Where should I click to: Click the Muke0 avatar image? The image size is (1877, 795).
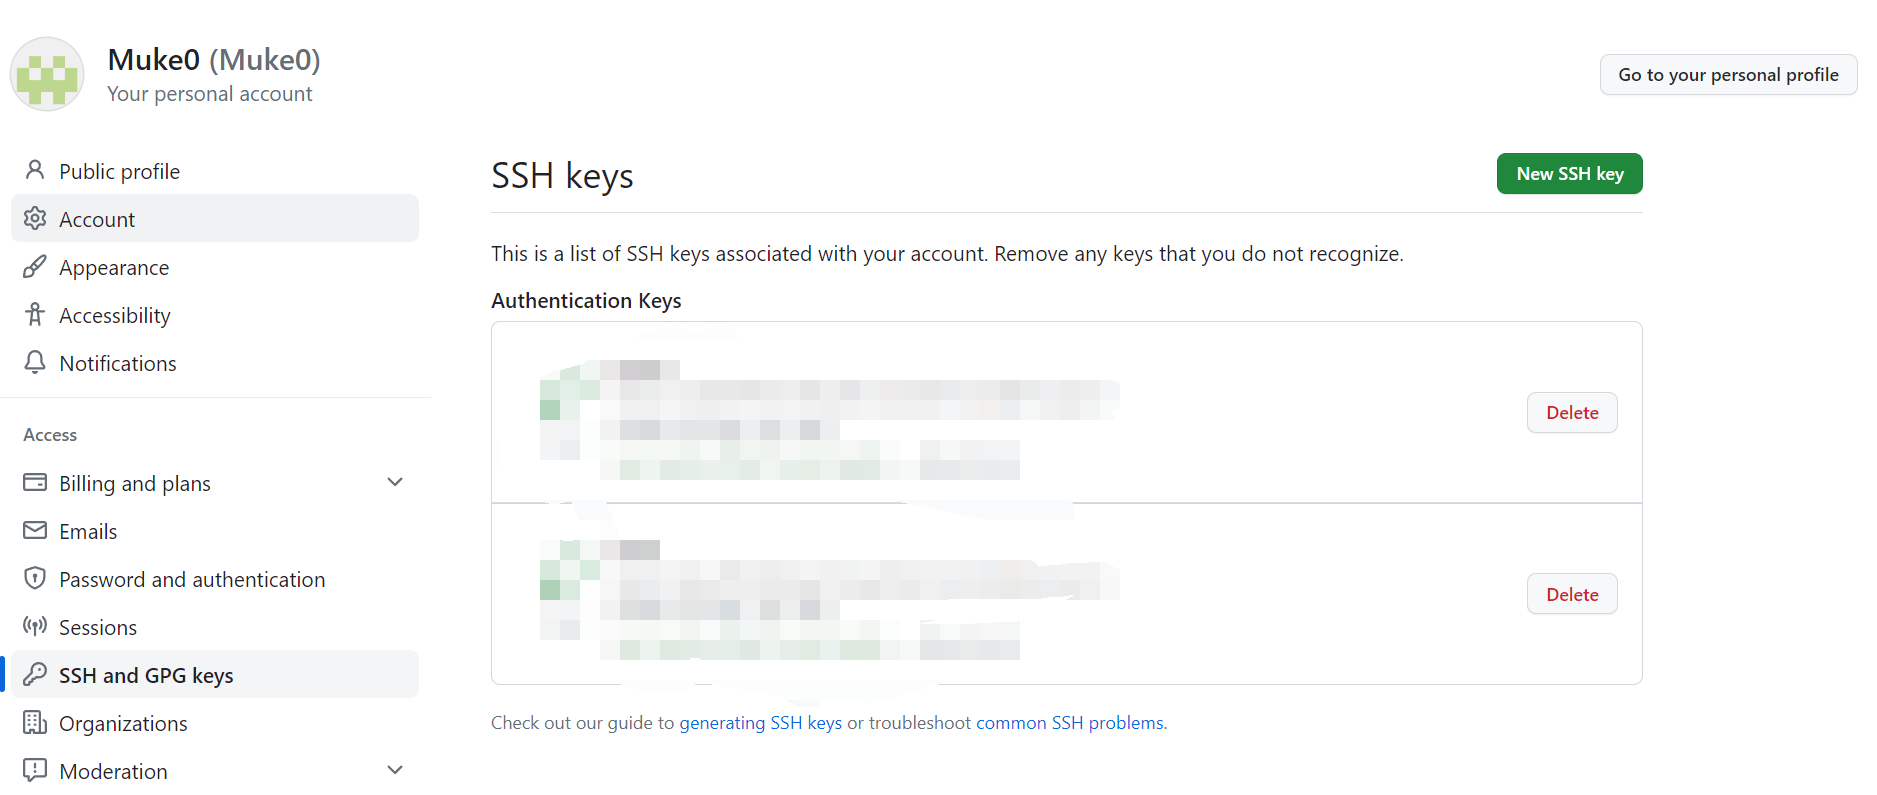(x=47, y=74)
